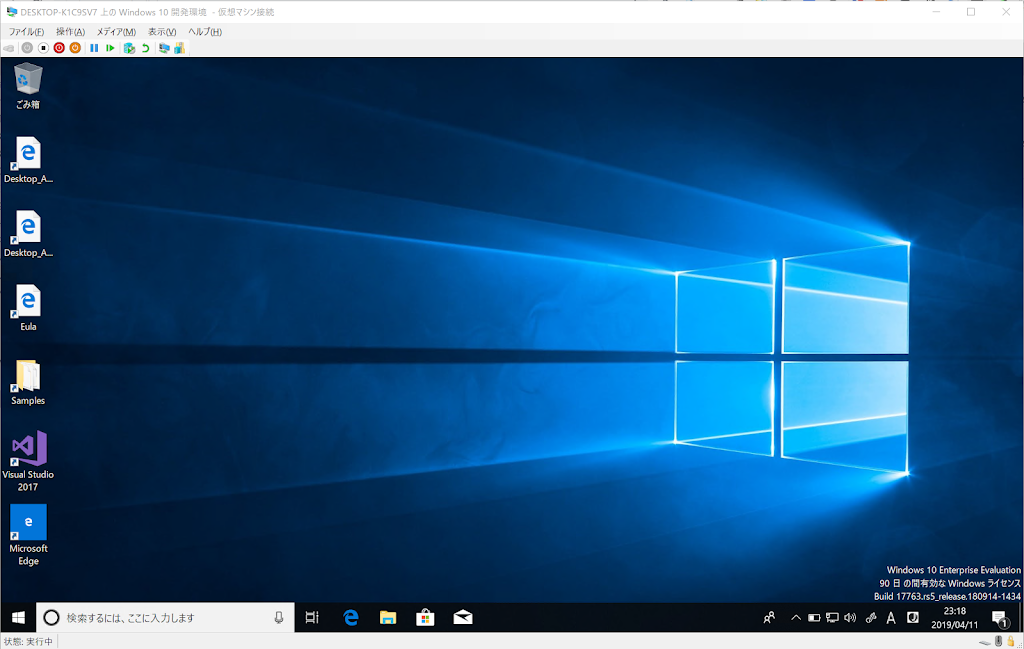The width and height of the screenshot is (1024, 649).
Task: Open the メディア(M) menu
Action: pyautogui.click(x=116, y=31)
